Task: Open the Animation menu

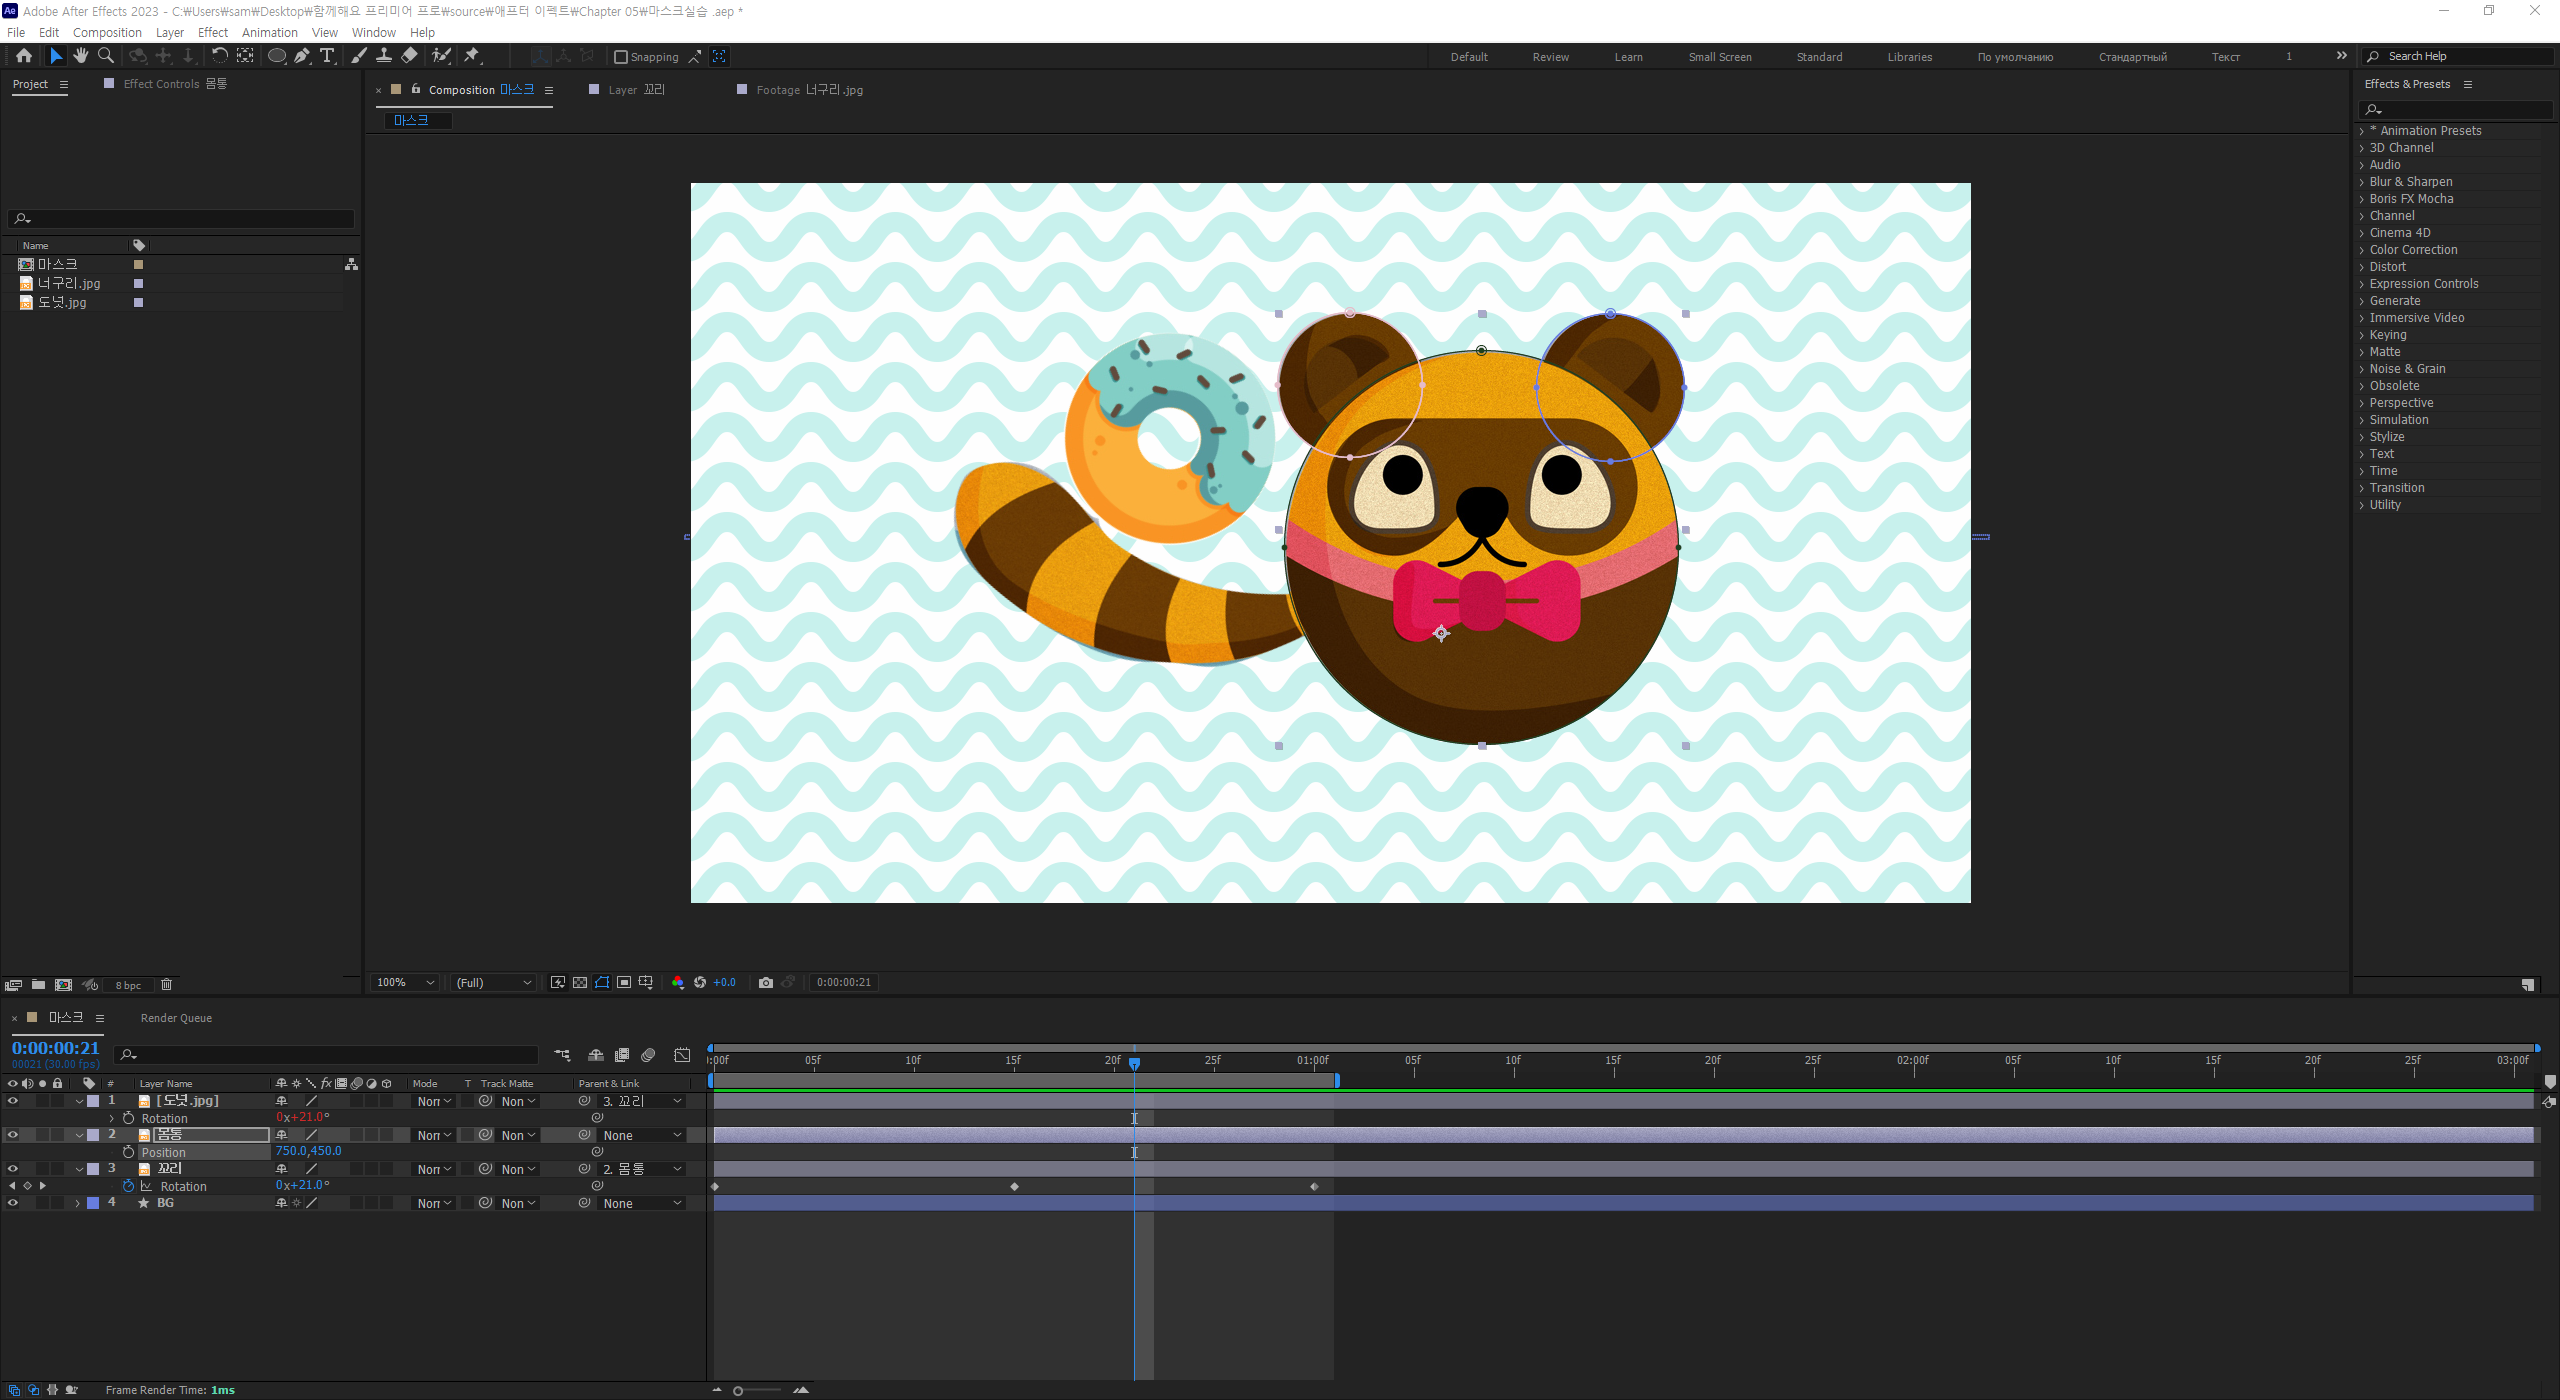Action: tap(269, 33)
